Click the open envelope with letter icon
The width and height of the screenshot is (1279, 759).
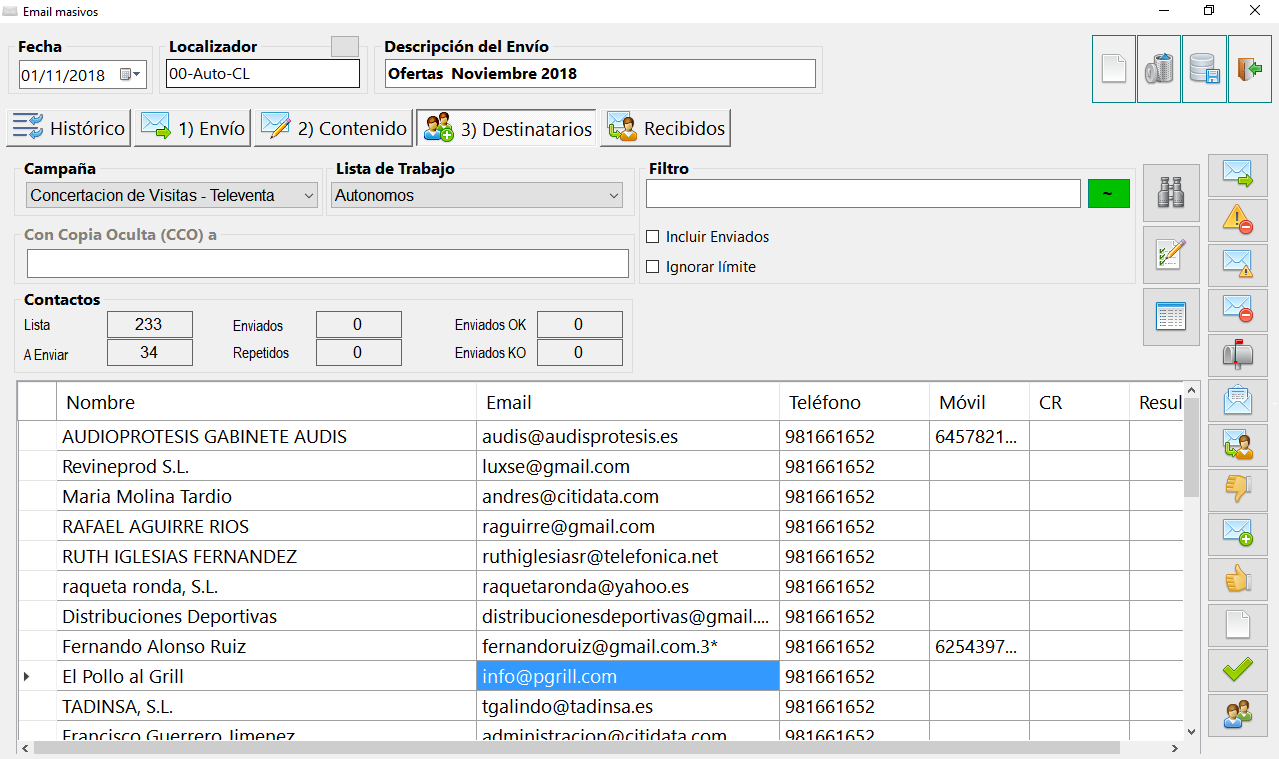click(1238, 401)
